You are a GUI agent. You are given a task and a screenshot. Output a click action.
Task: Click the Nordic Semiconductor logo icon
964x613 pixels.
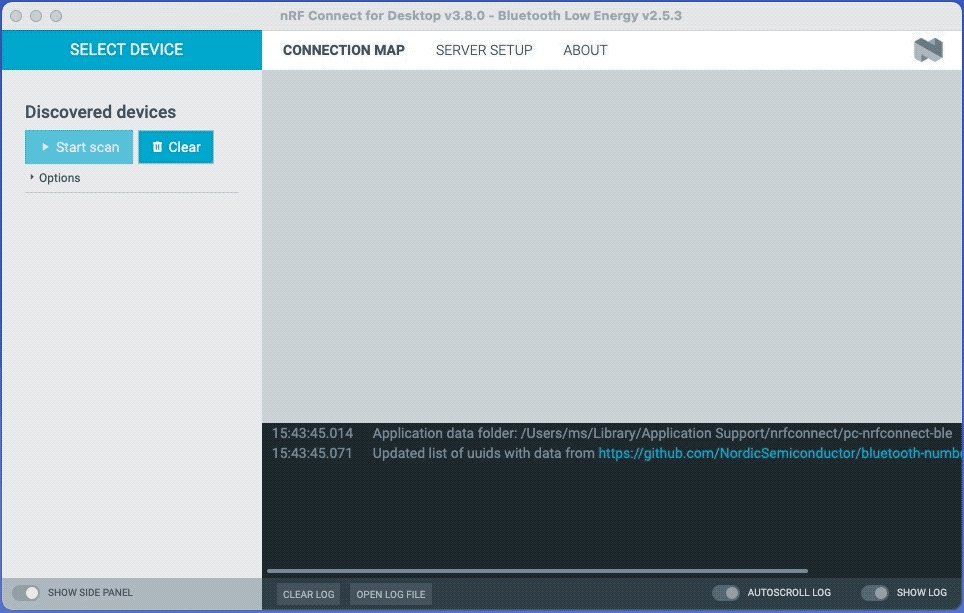coord(928,50)
